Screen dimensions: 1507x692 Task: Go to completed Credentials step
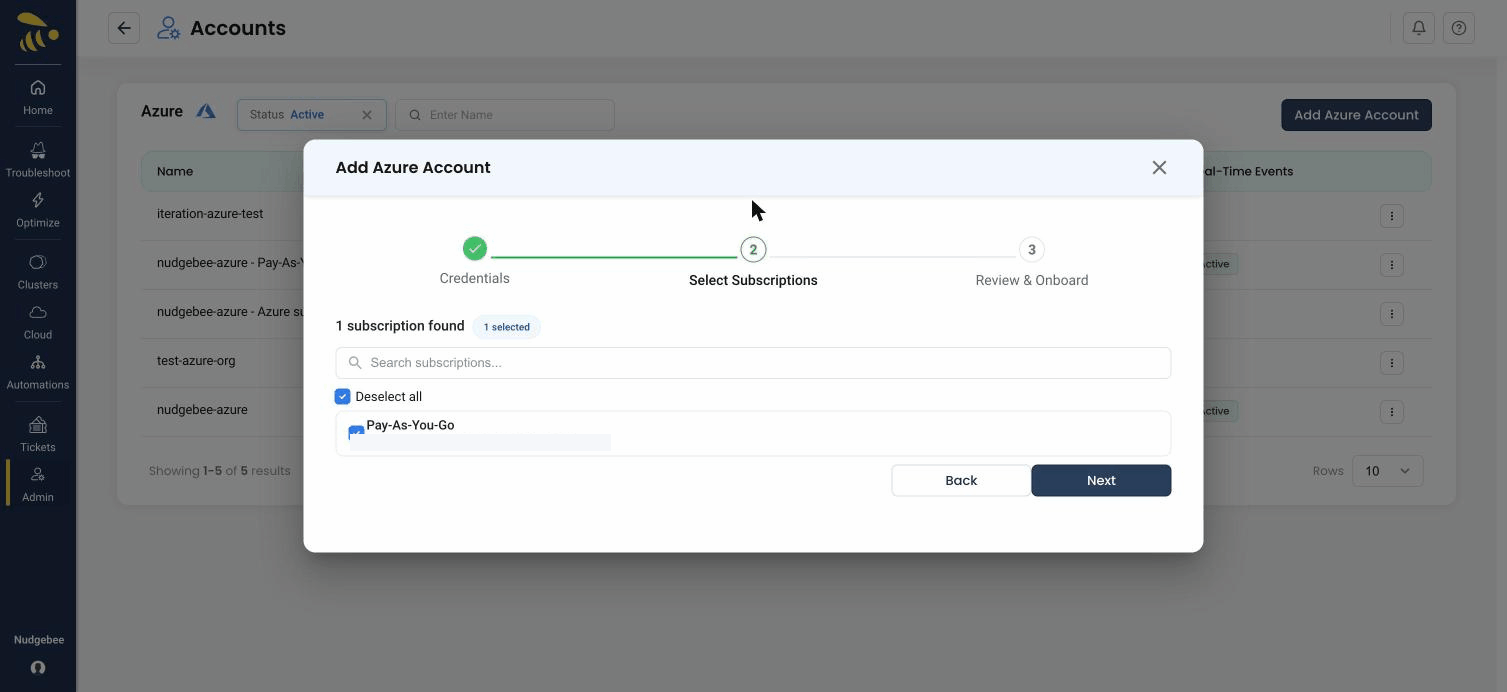click(475, 248)
